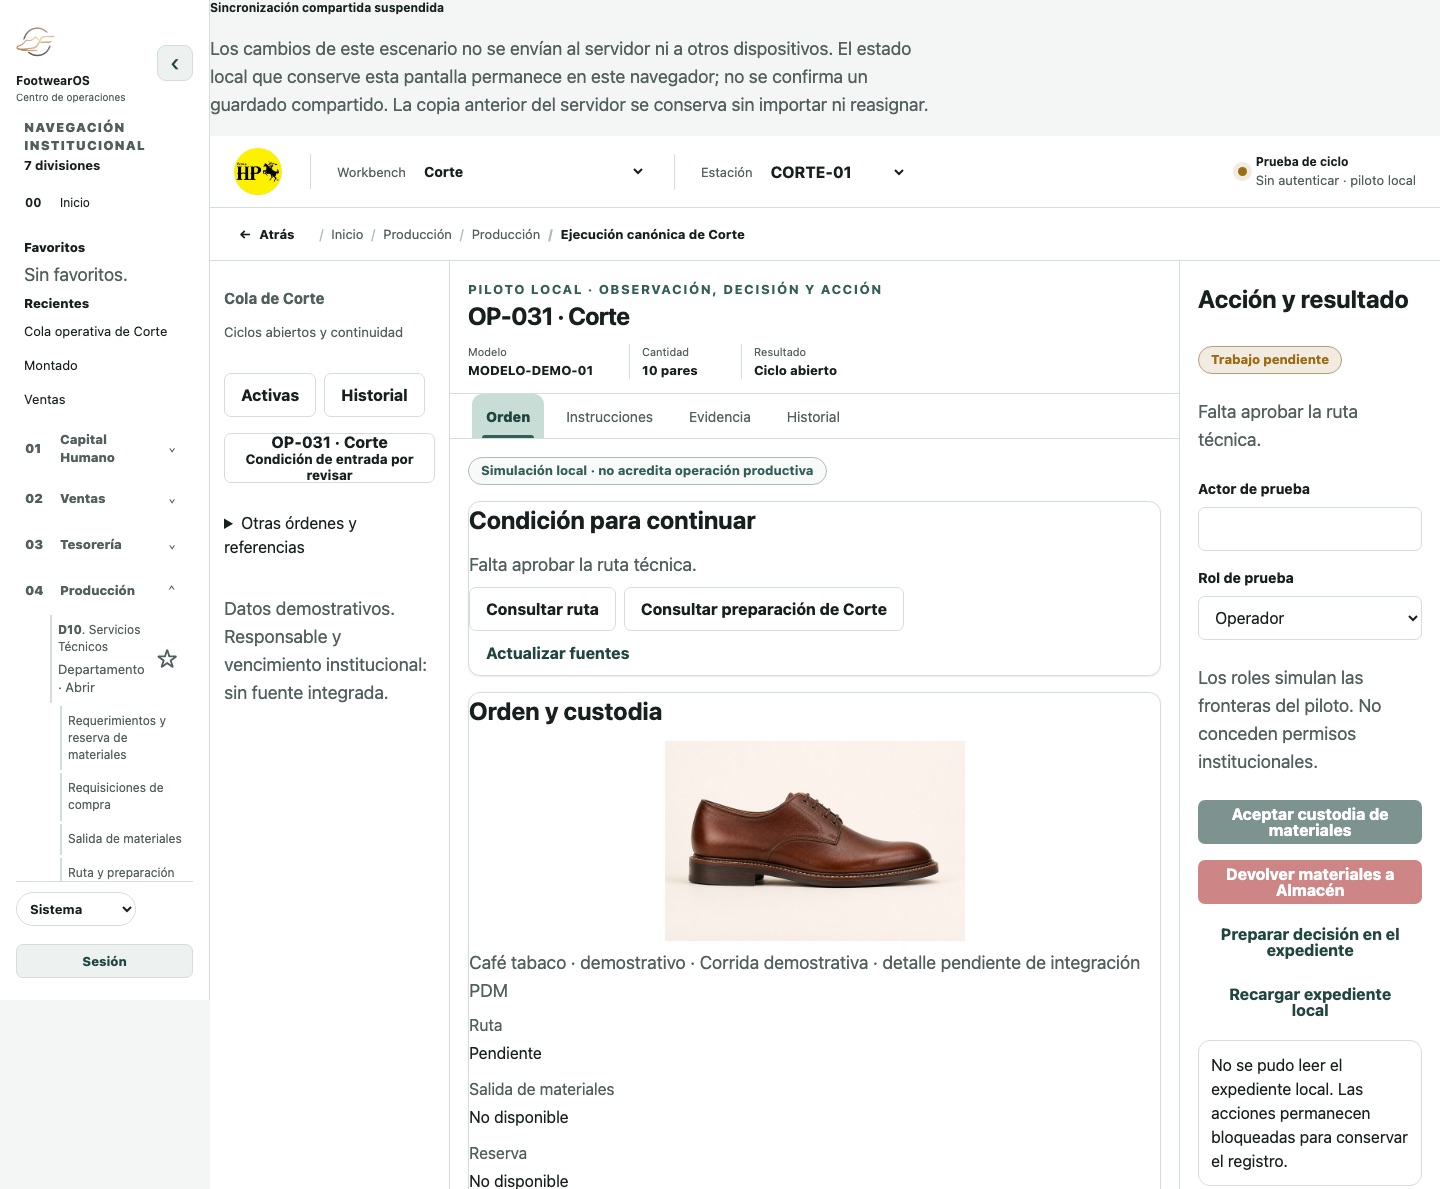Screen dimensions: 1440x1189
Task: Click Devolver materiales a Almacén
Action: tap(1310, 882)
